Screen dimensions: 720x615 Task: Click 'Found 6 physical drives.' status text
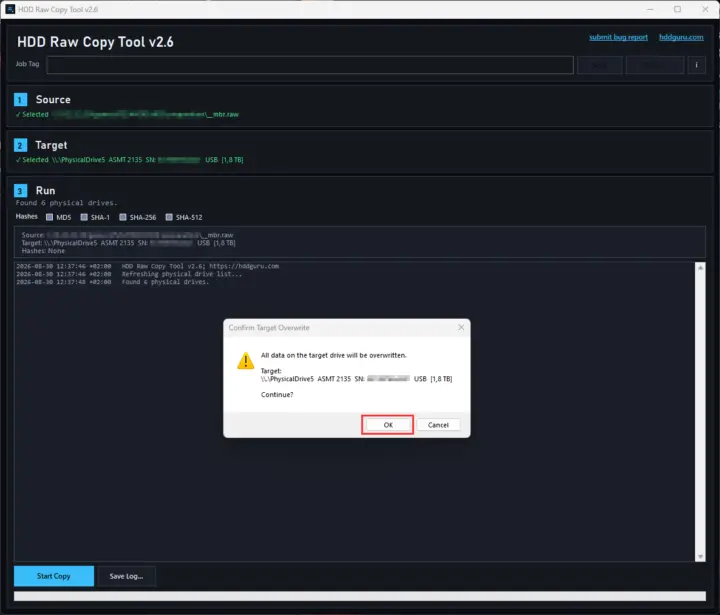coord(67,203)
